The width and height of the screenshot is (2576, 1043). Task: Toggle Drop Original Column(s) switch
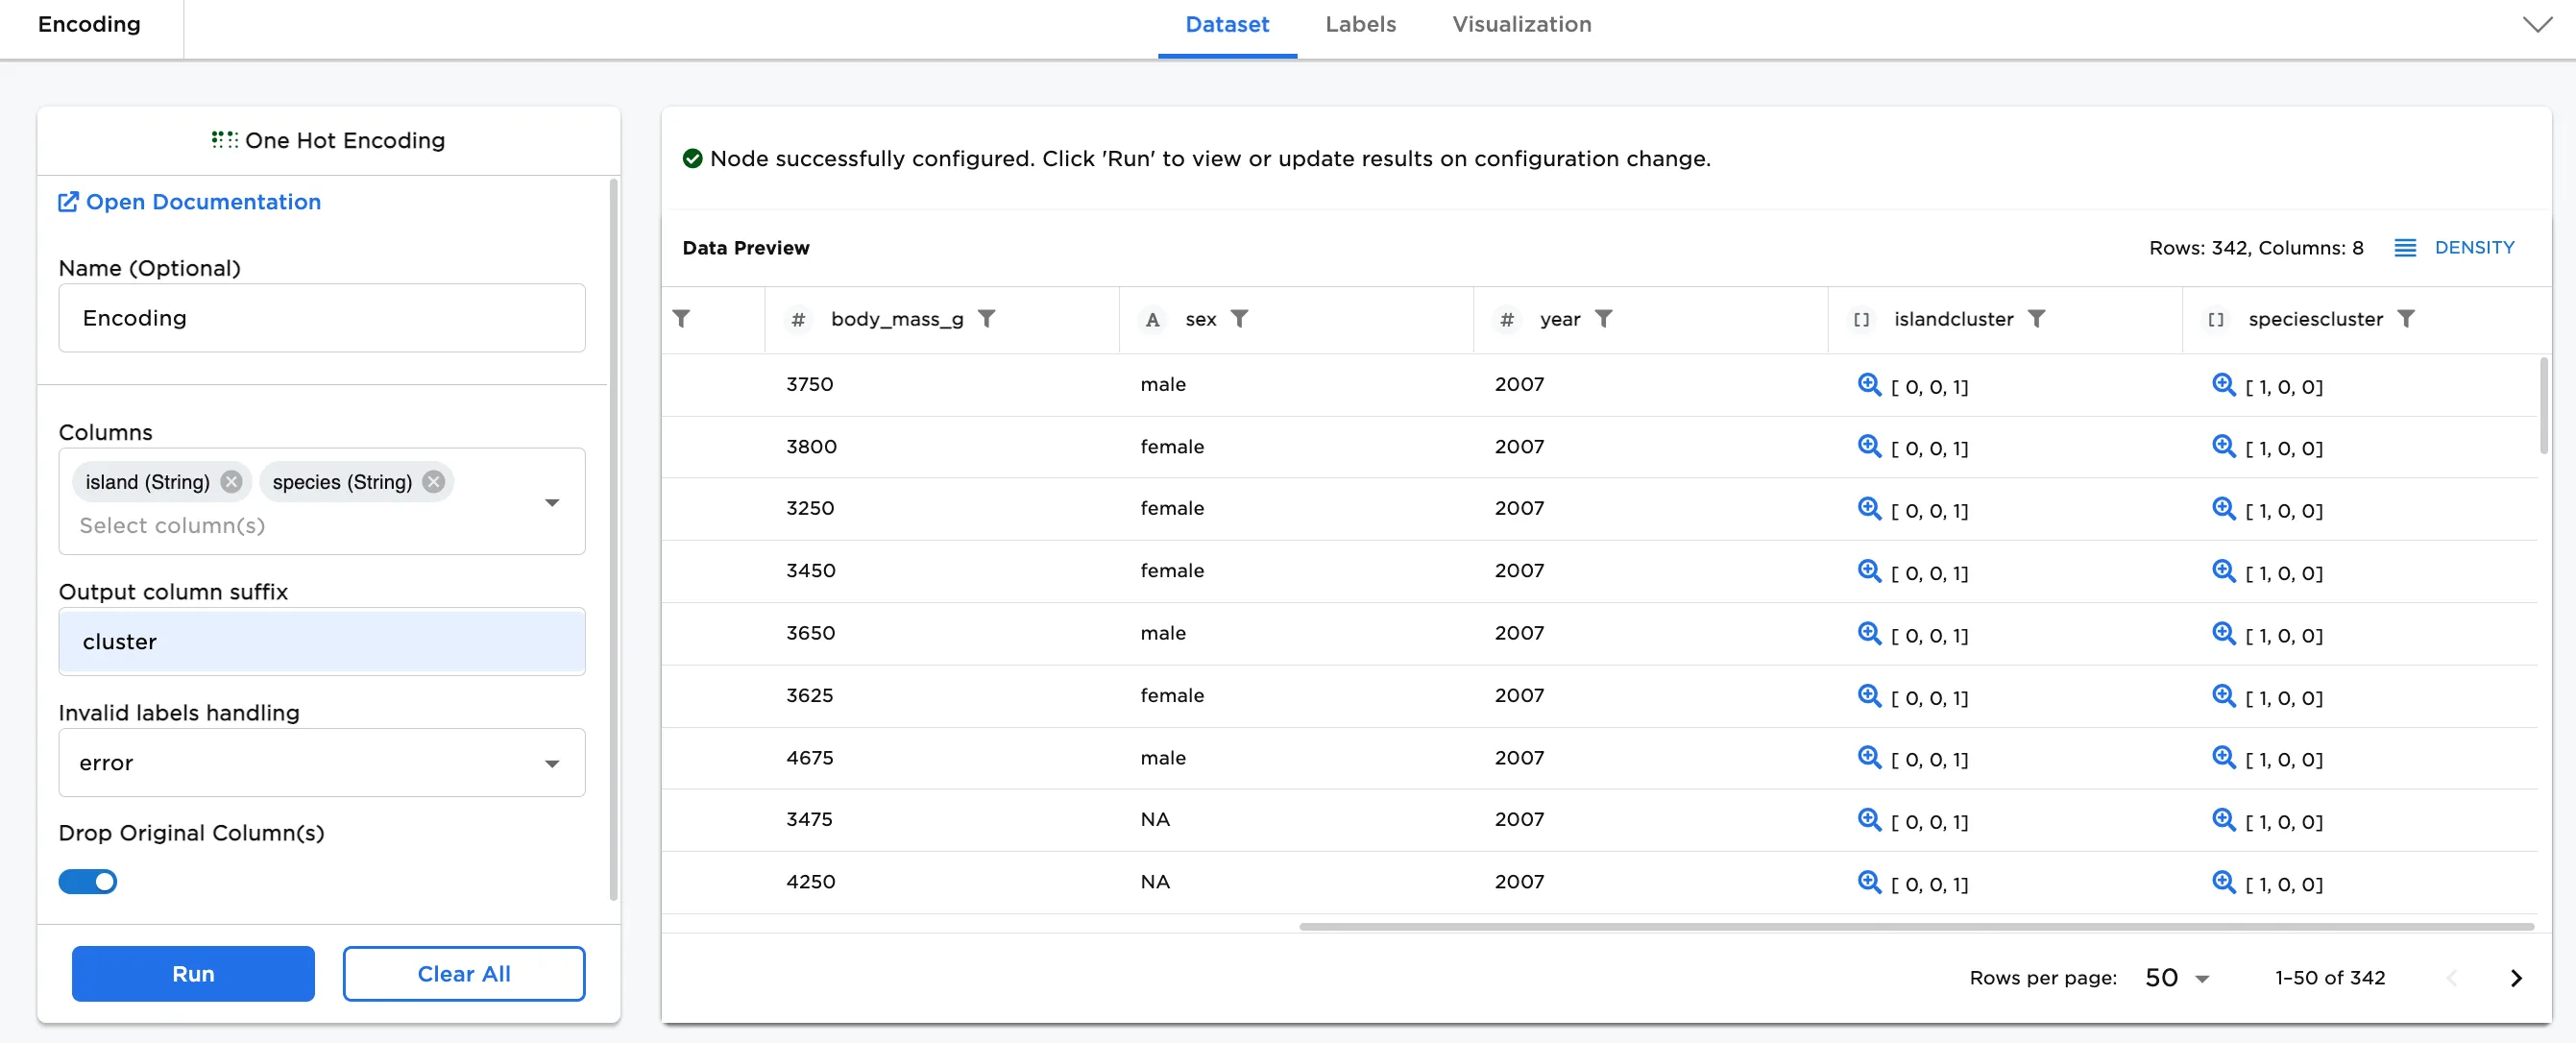88,881
